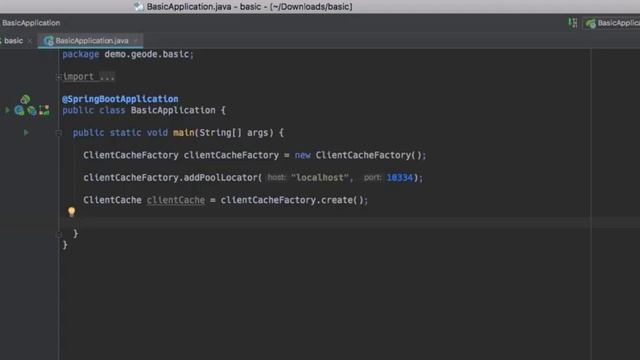Click the package demo.geode.basic line
Image resolution: width=640 pixels, height=360 pixels.
point(128,54)
